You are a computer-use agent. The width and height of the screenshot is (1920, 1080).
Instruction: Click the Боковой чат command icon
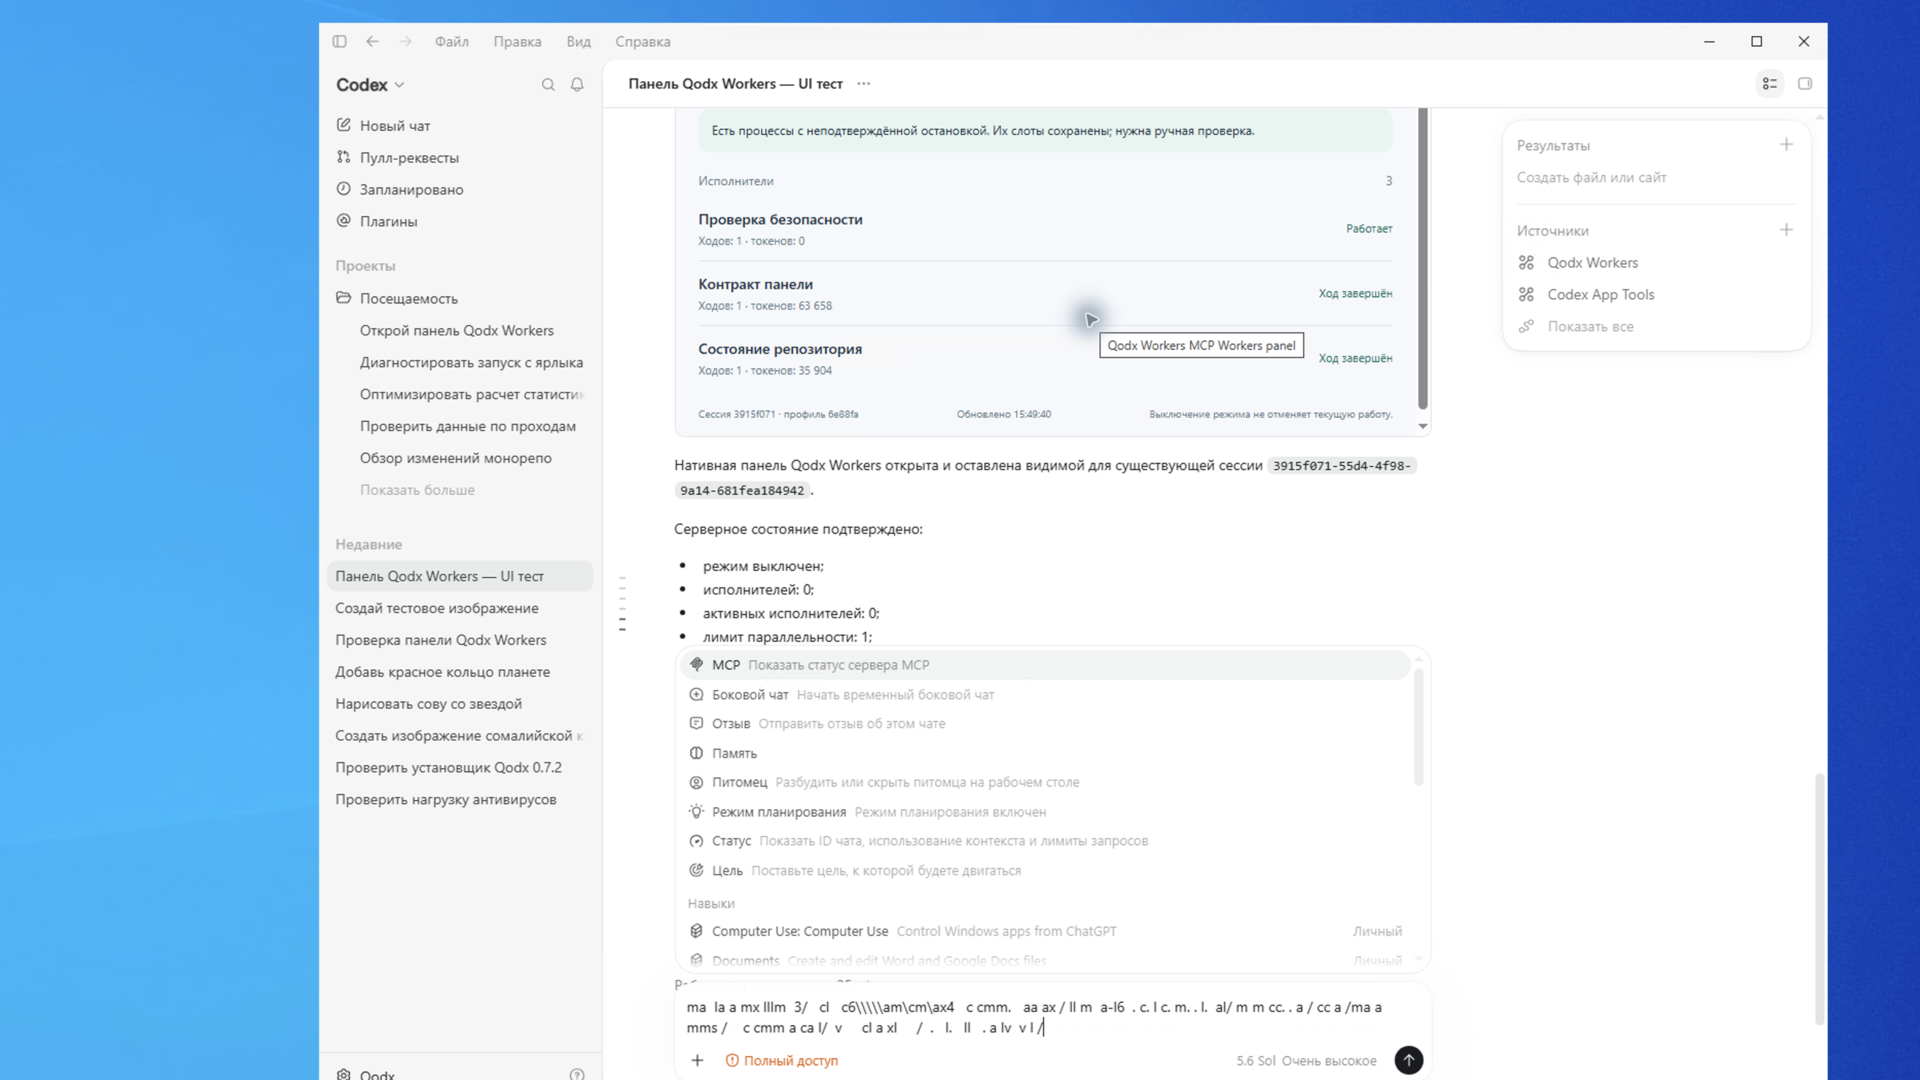click(x=697, y=694)
